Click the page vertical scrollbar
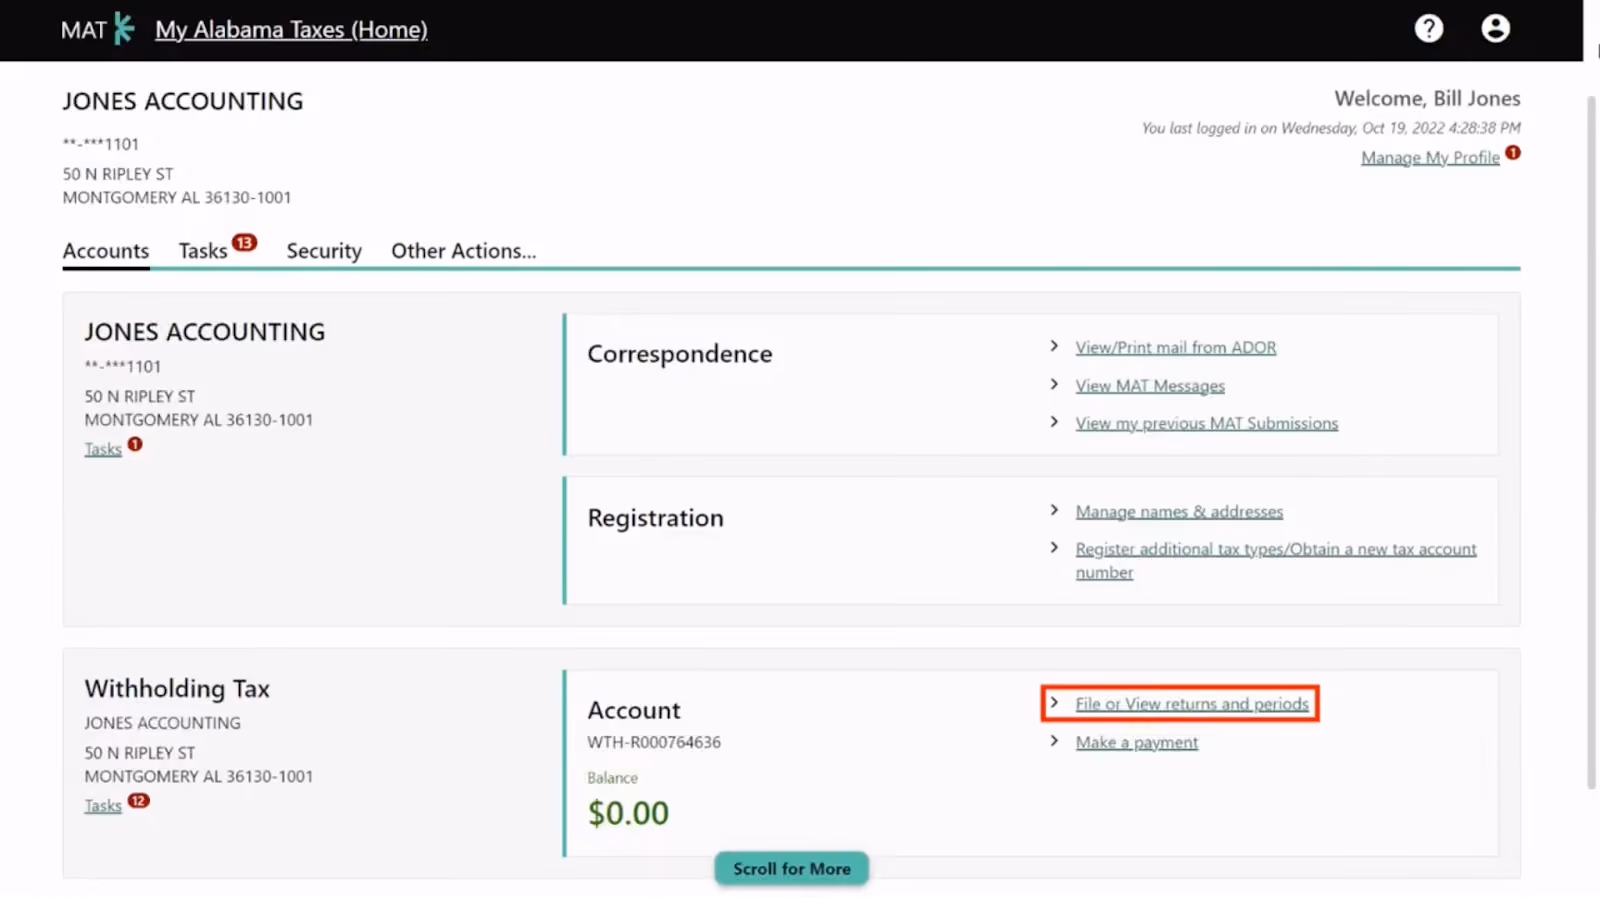Image resolution: width=1600 pixels, height=898 pixels. (1591, 442)
